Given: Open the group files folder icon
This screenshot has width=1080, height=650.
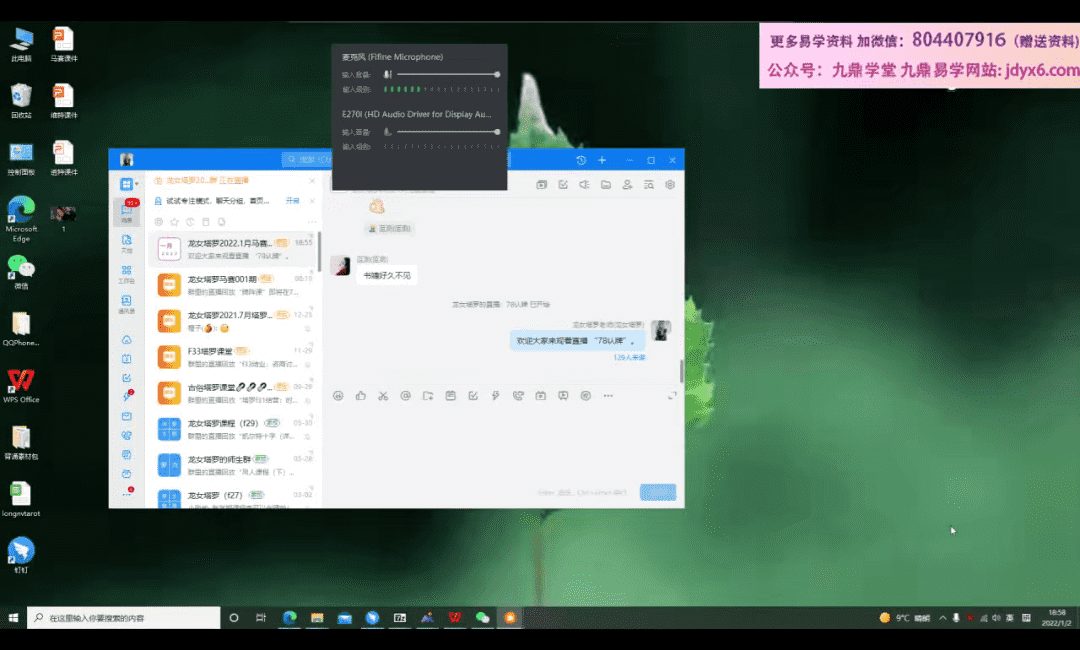Looking at the screenshot, I should pos(605,185).
